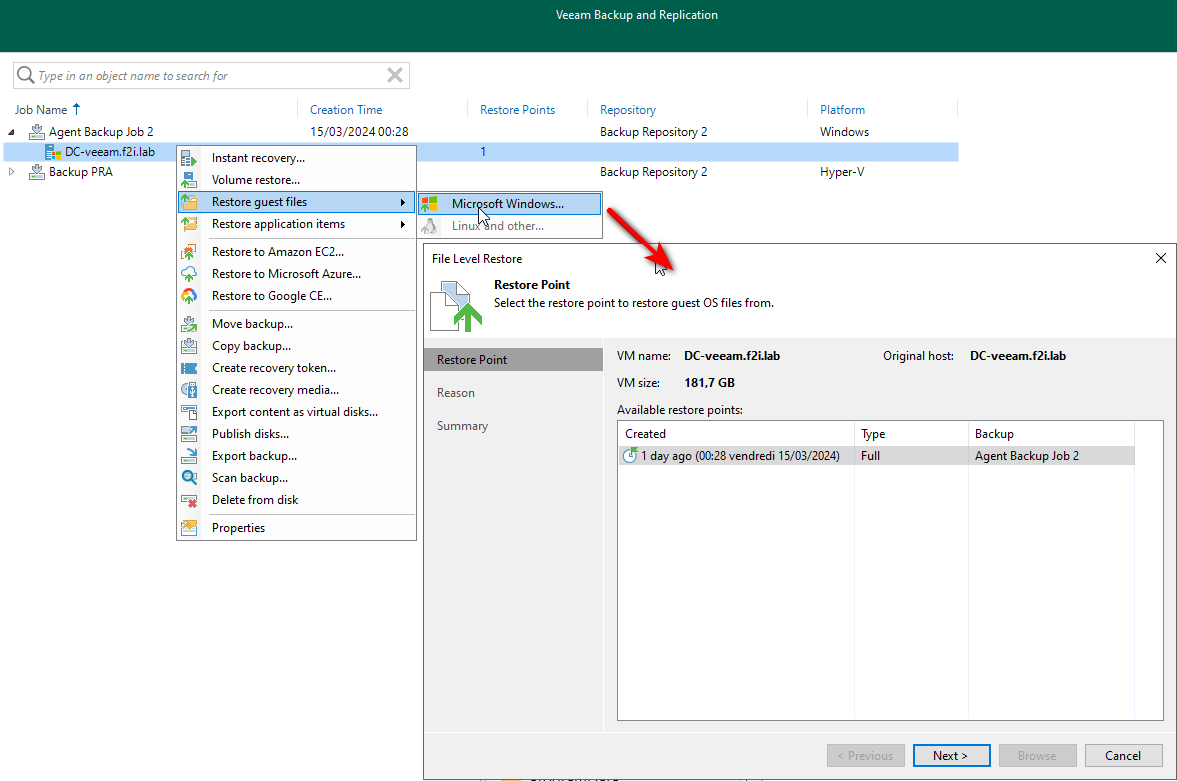Click the Cancel button in wizard
1177x781 pixels.
click(x=1123, y=755)
